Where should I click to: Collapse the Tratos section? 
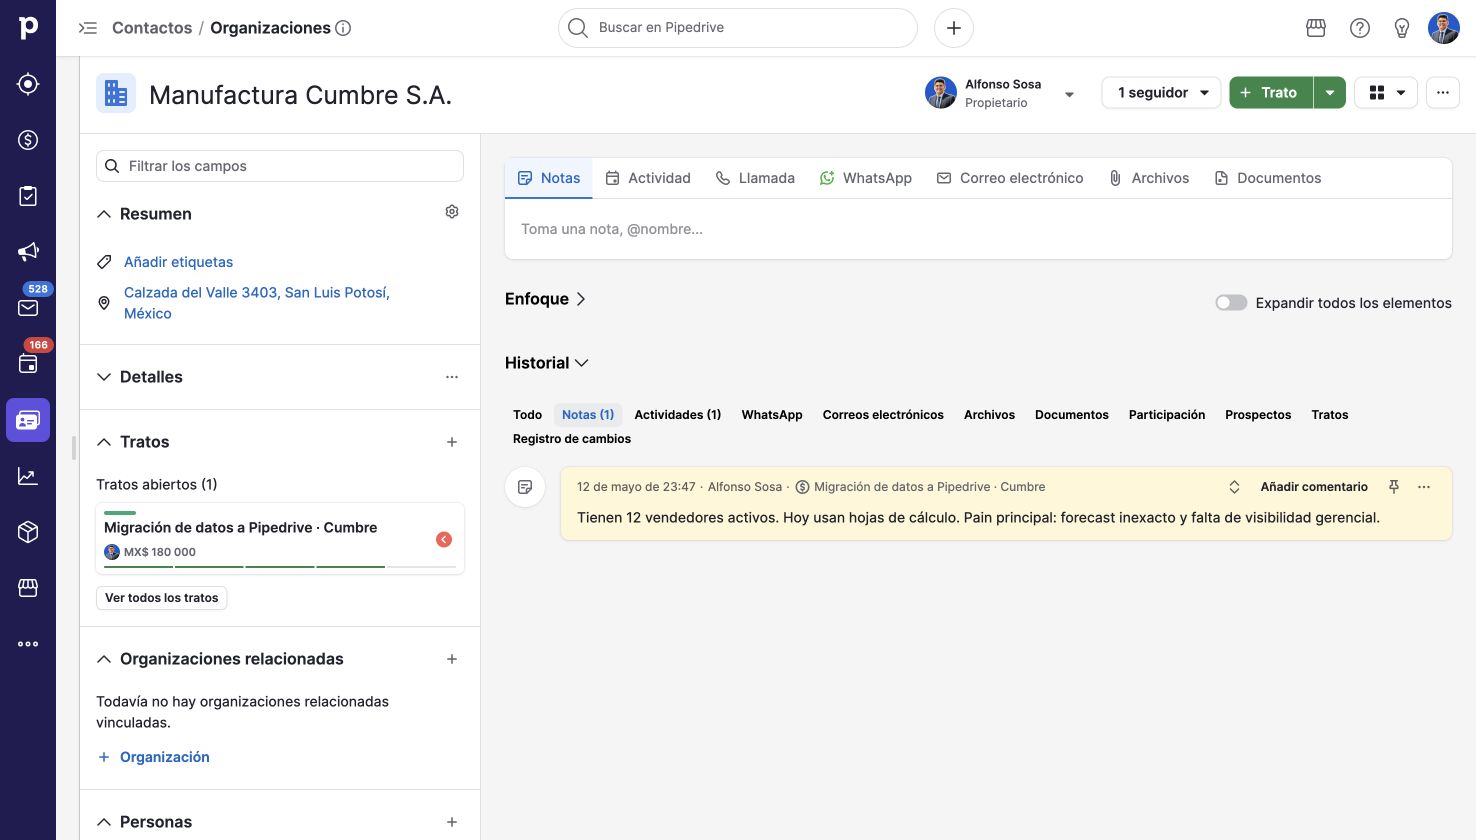(x=104, y=442)
